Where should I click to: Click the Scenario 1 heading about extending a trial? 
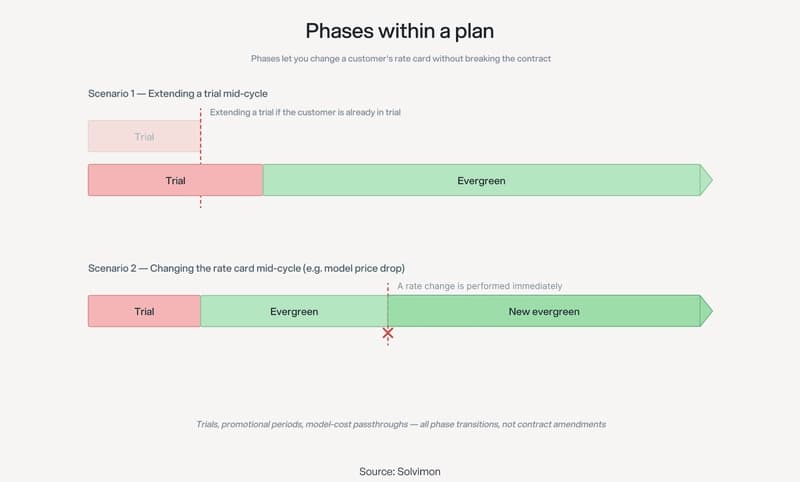point(178,94)
